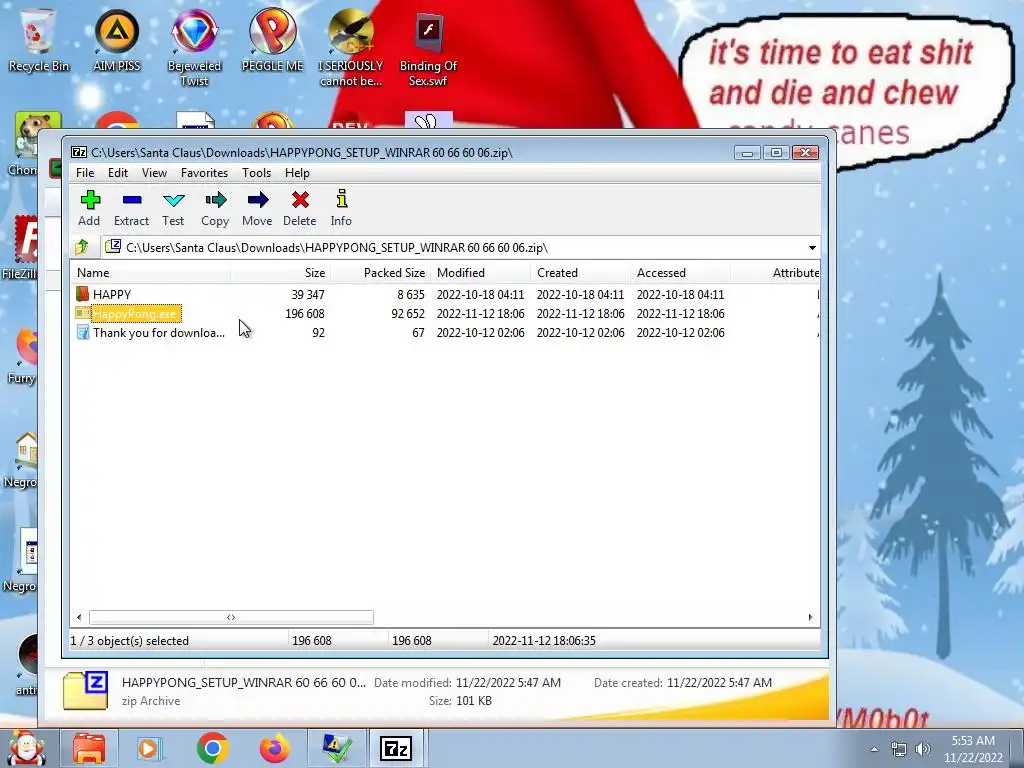1024x768 pixels.
Task: Sort by the Modified column header
Action: (480, 273)
